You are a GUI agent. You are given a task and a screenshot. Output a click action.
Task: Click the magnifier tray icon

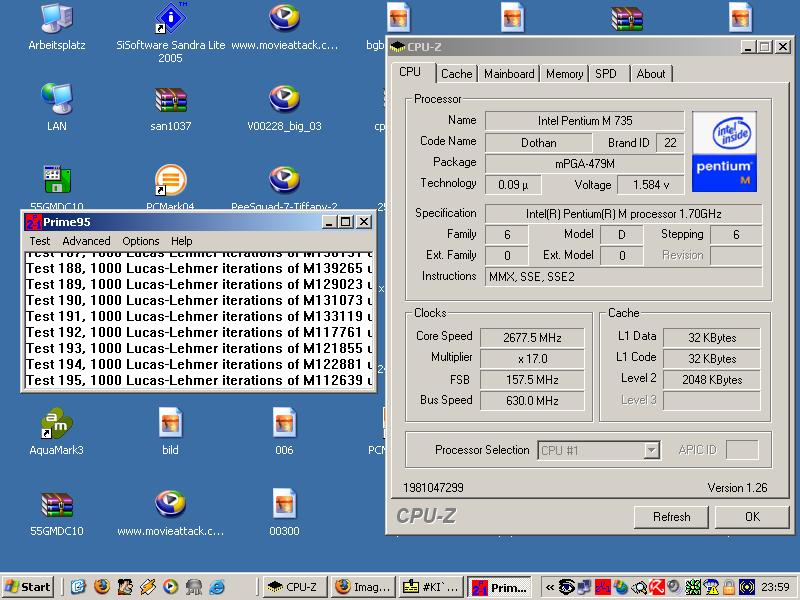click(639, 588)
